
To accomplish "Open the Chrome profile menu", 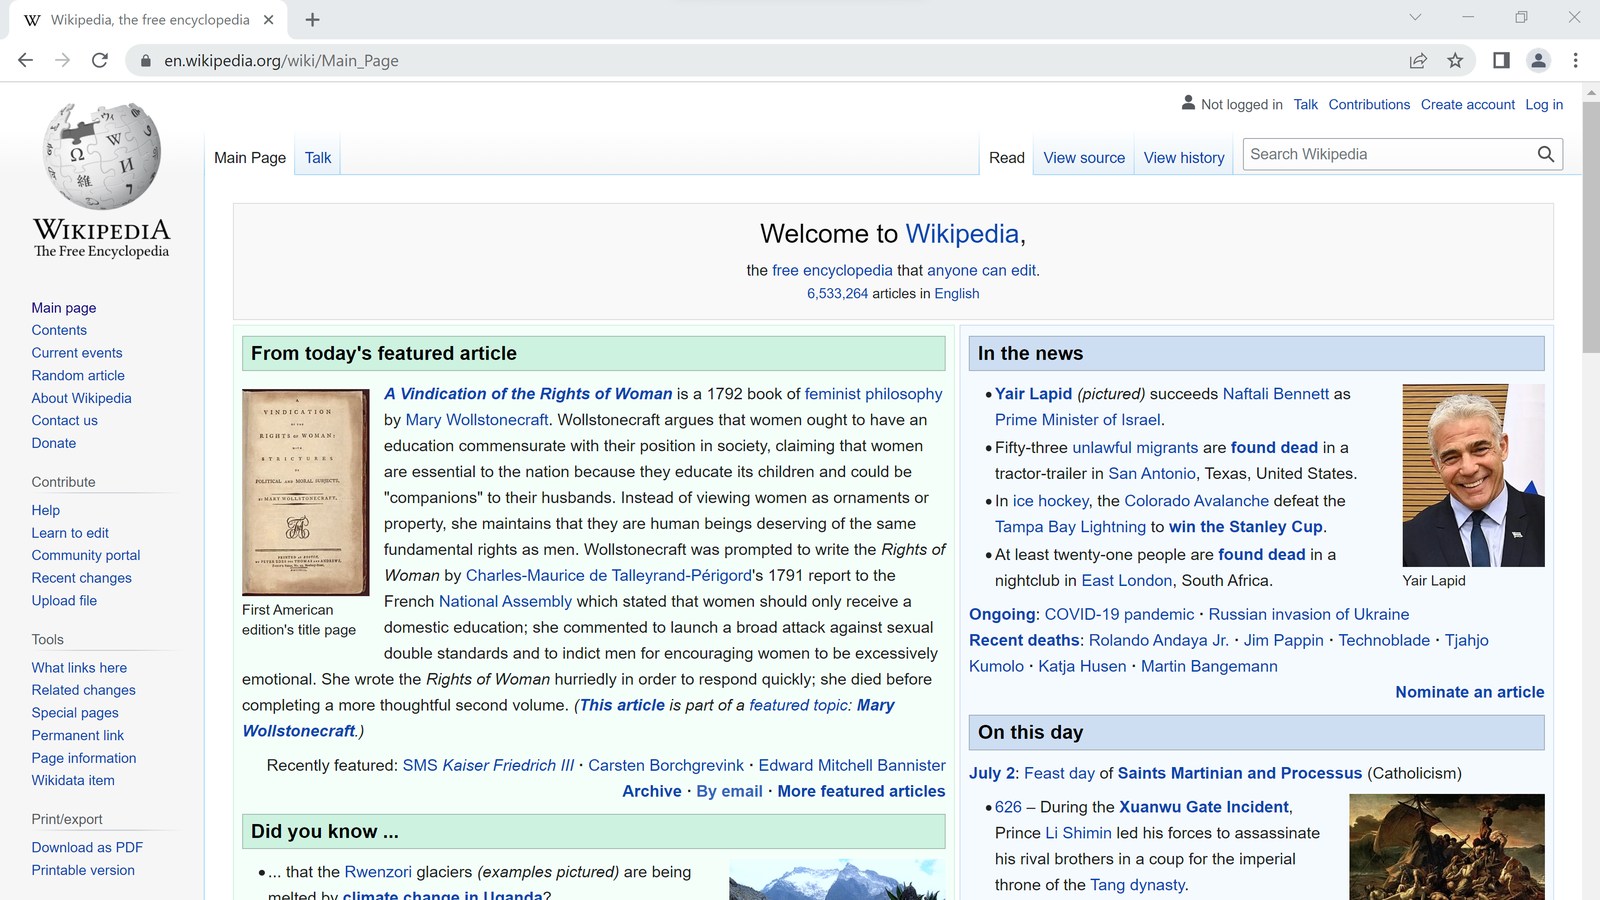I will click(1538, 61).
